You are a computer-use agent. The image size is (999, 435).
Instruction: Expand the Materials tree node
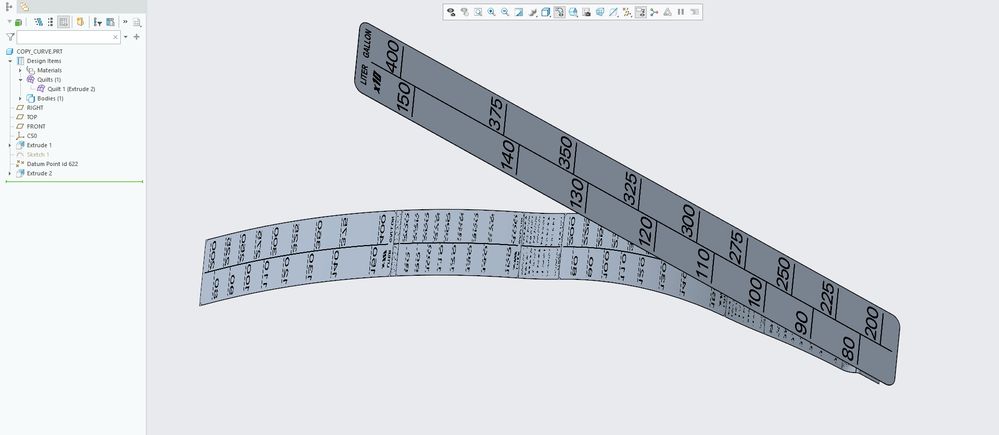click(21, 70)
